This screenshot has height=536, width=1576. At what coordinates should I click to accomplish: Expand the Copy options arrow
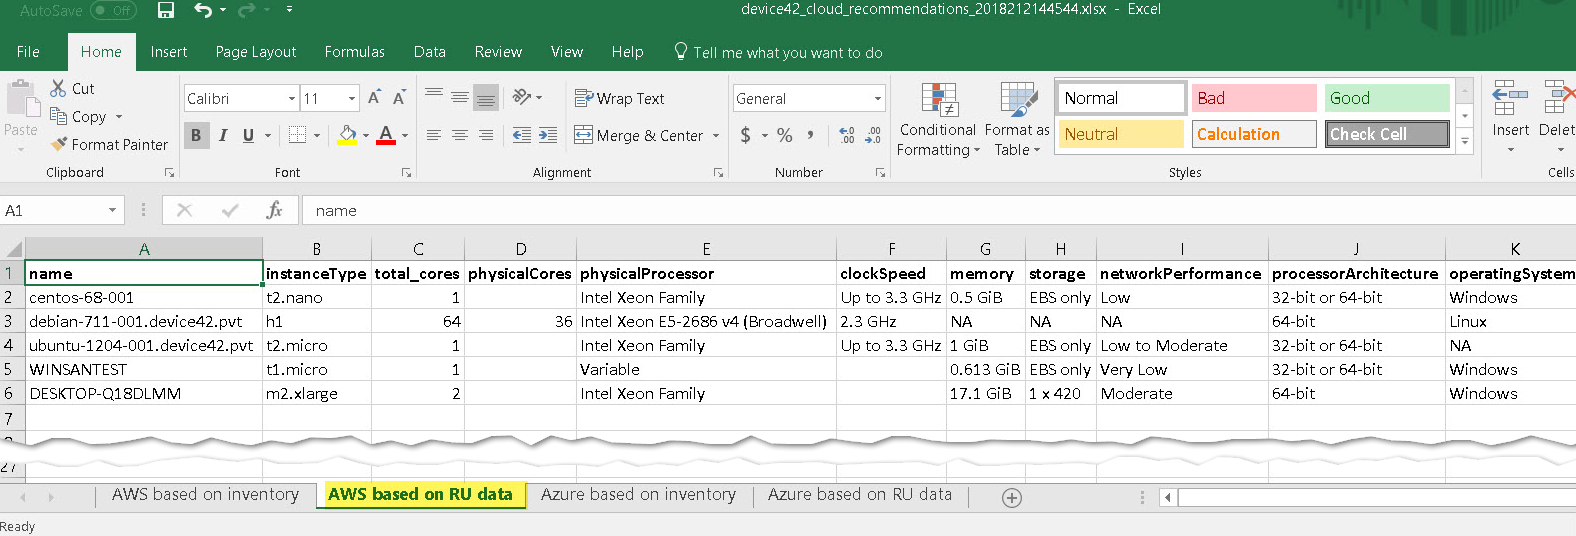pyautogui.click(x=119, y=117)
